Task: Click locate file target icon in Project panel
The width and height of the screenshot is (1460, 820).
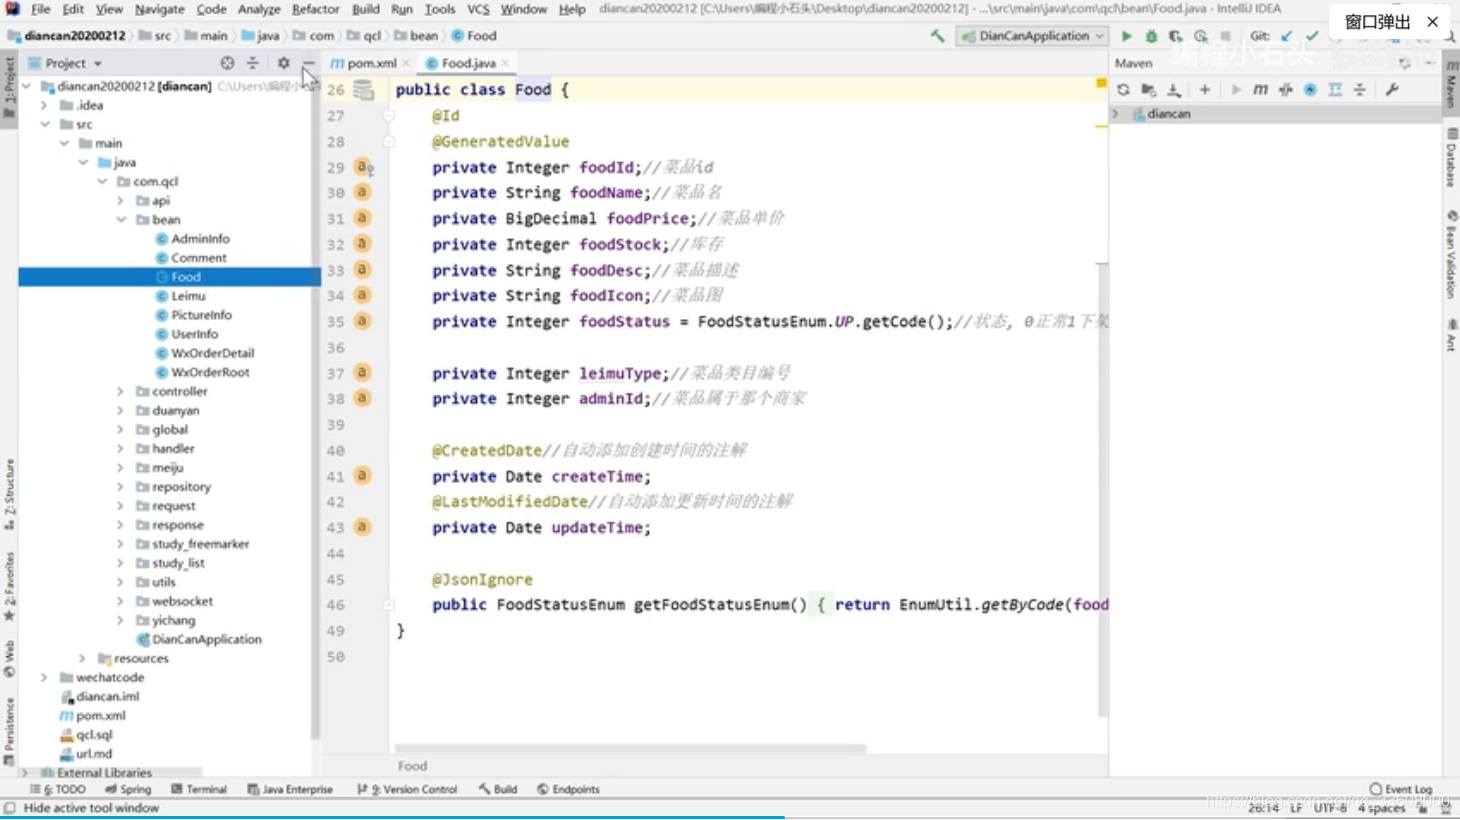Action: (x=227, y=63)
